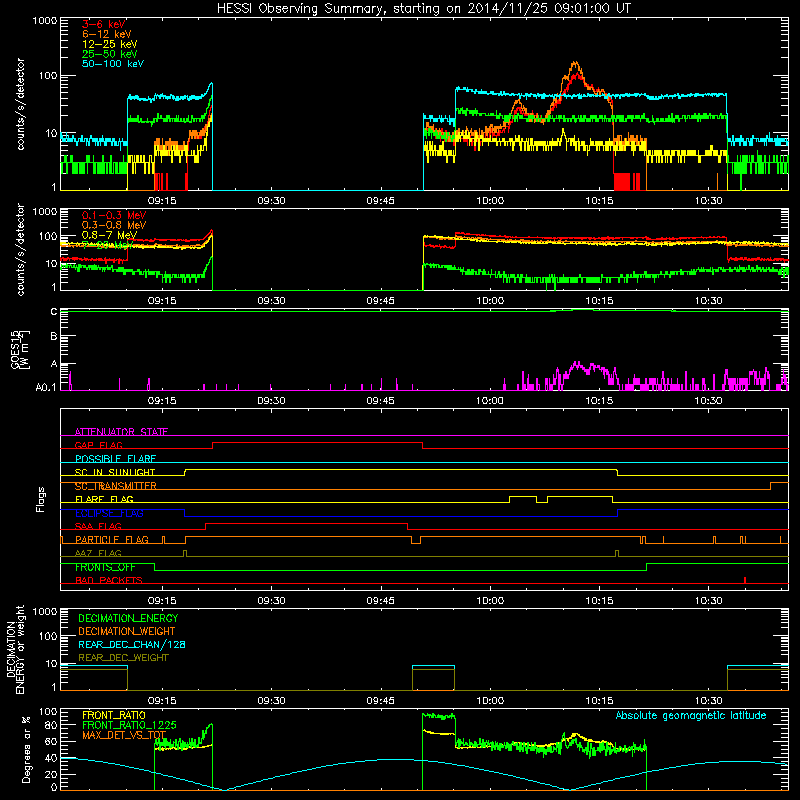800x800 pixels.
Task: Click the magenta GOES flux peak near 10:12
Action: (577, 364)
